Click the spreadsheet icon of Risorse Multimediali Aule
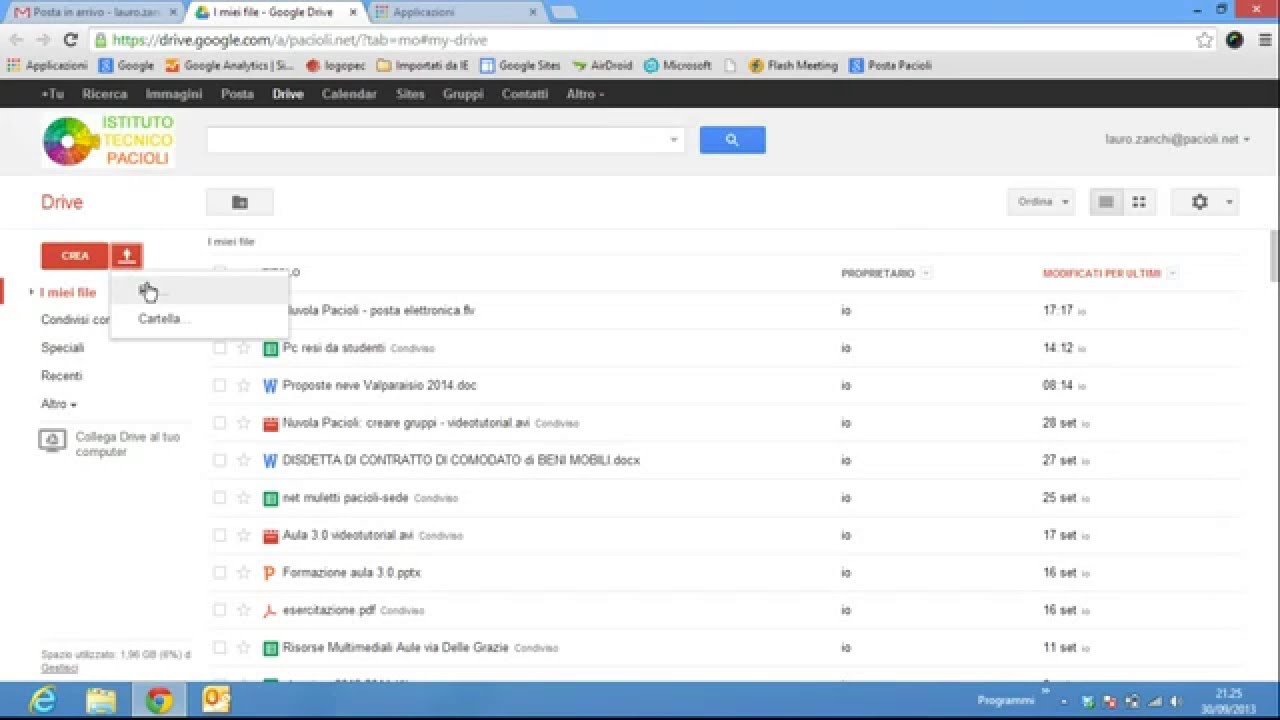The image size is (1280, 720). coord(270,648)
